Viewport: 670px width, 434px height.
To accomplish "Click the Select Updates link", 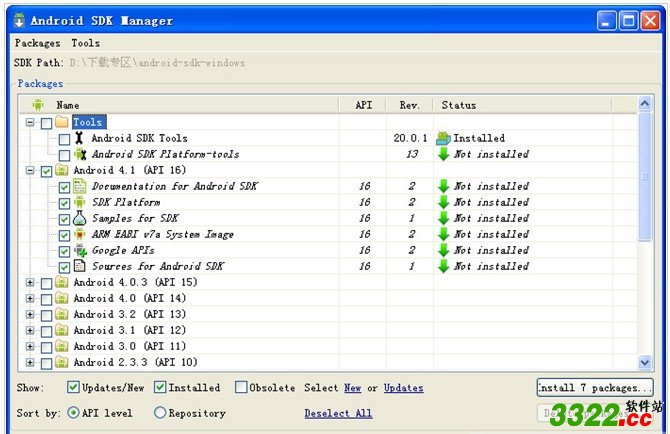I will click(403, 388).
